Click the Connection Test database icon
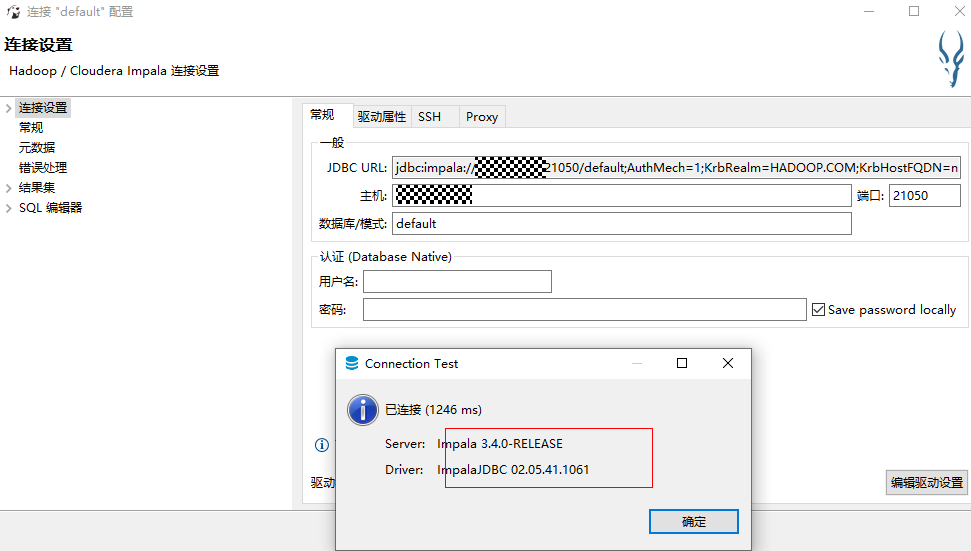971x551 pixels. point(352,363)
